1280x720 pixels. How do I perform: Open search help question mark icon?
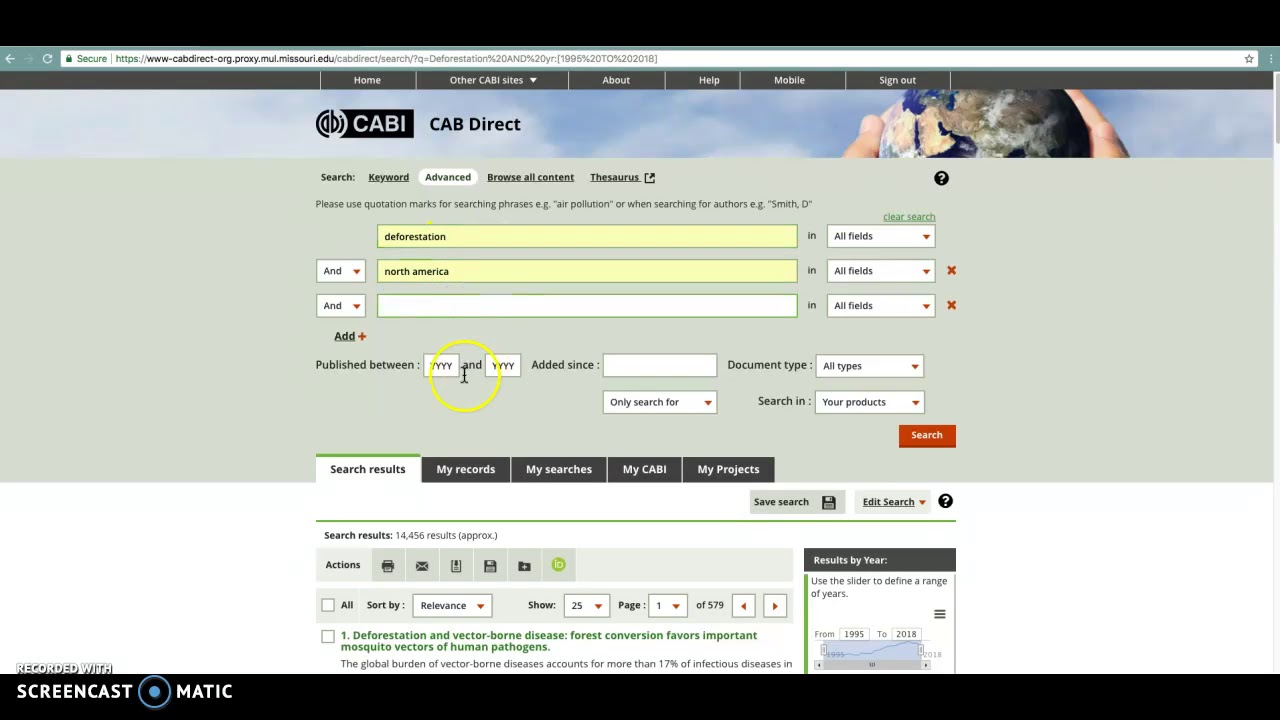[x=941, y=178]
